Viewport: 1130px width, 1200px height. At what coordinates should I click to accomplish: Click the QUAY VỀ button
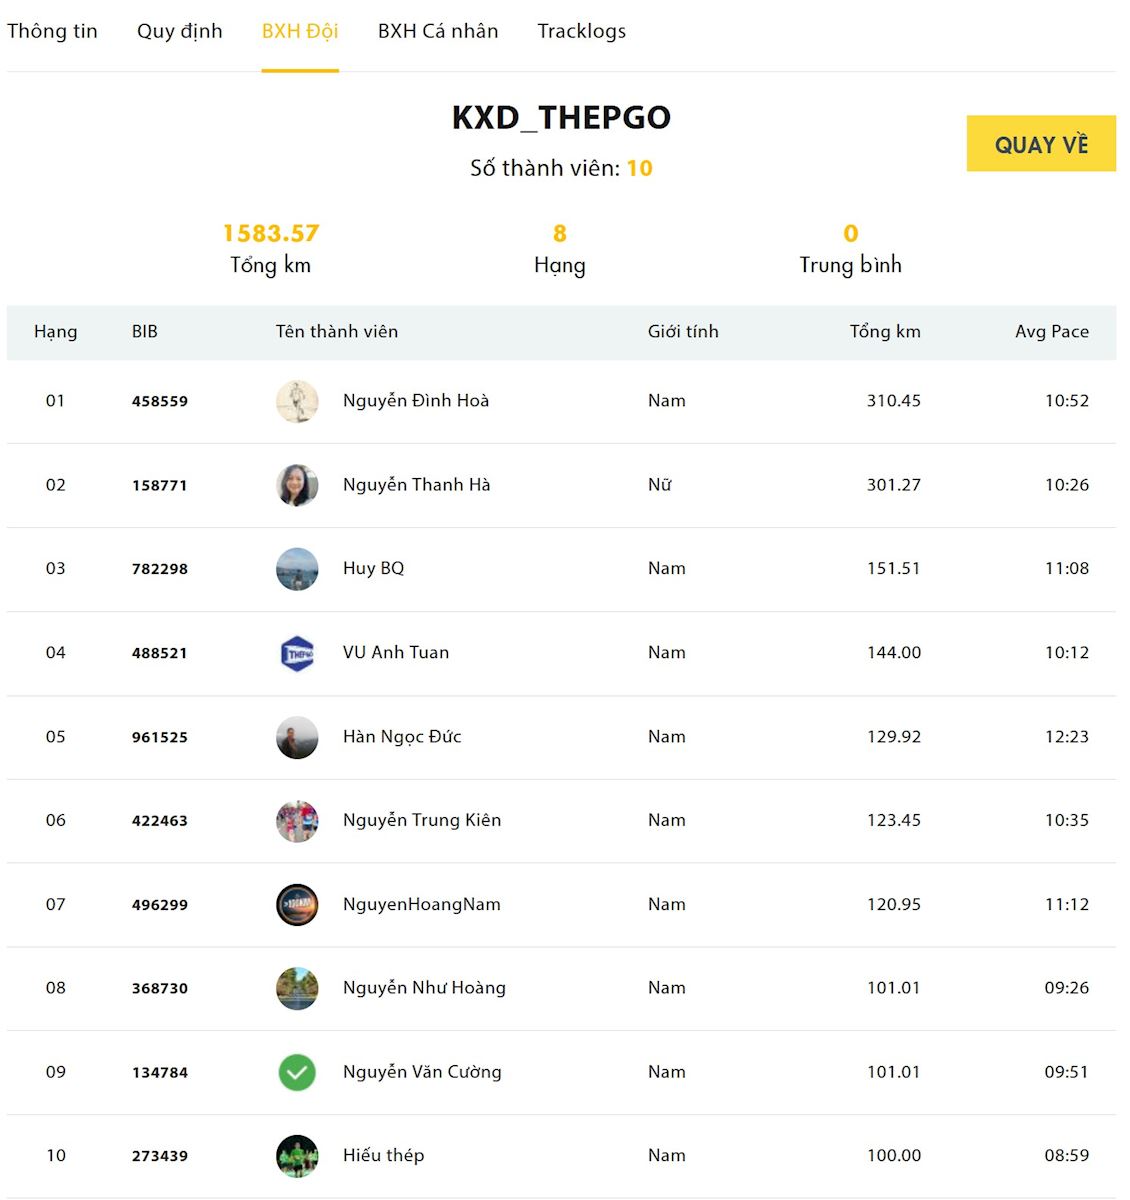click(1041, 143)
